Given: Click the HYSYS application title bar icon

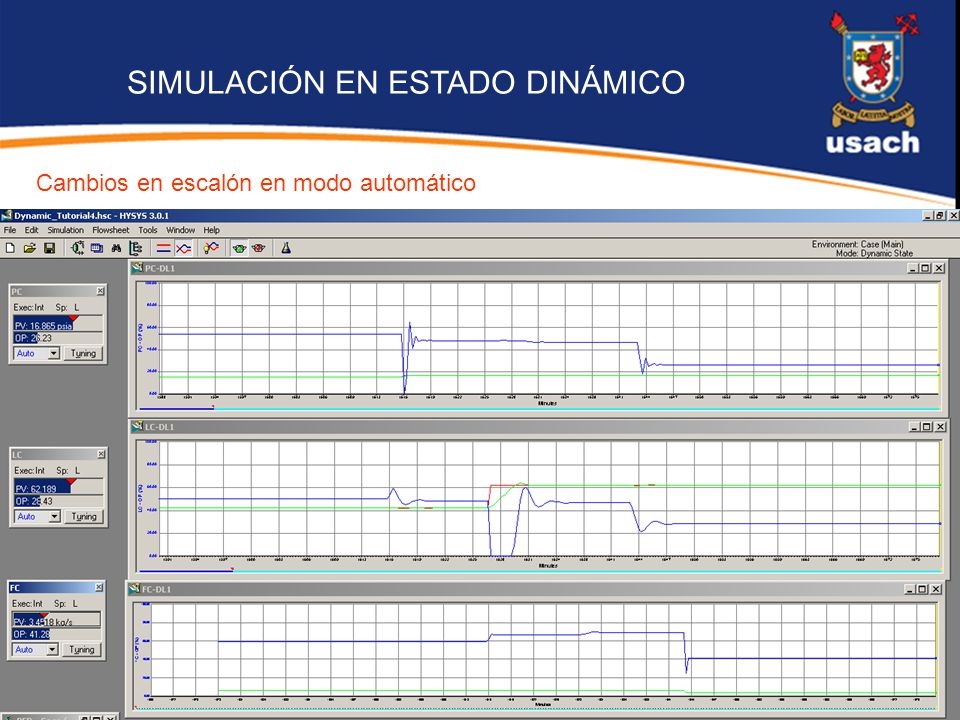Looking at the screenshot, I should (x=7, y=216).
